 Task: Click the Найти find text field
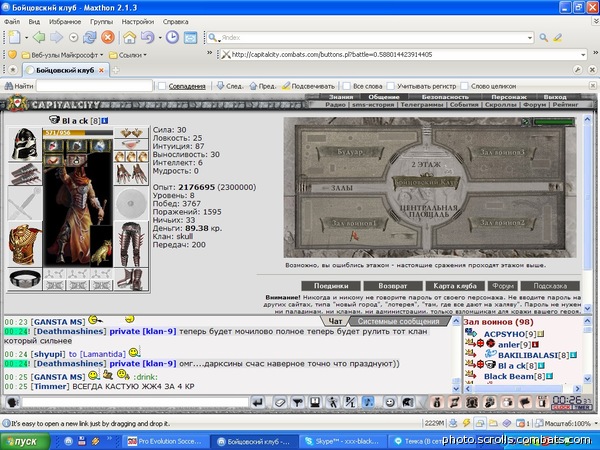coord(94,86)
